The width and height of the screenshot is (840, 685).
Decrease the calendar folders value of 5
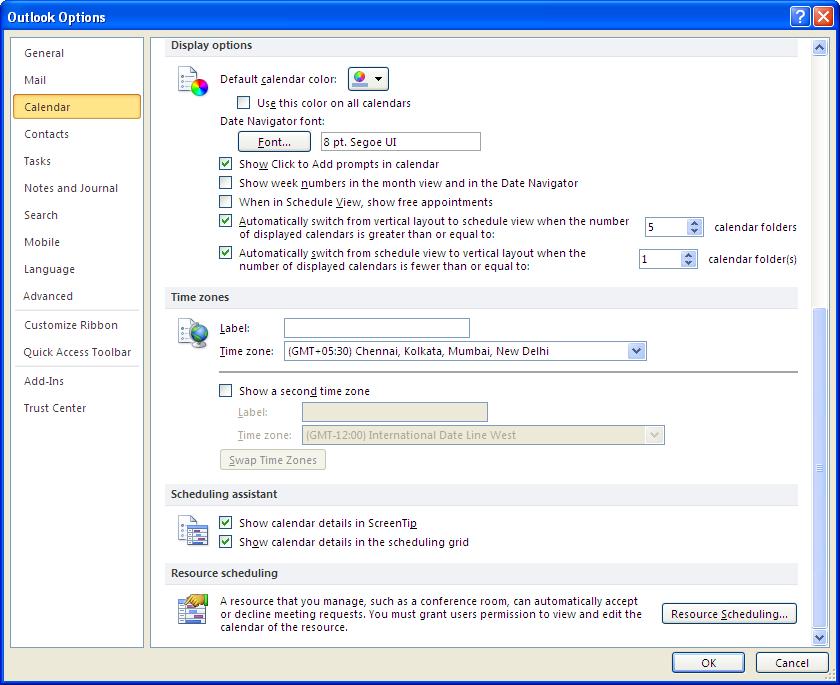[x=694, y=231]
